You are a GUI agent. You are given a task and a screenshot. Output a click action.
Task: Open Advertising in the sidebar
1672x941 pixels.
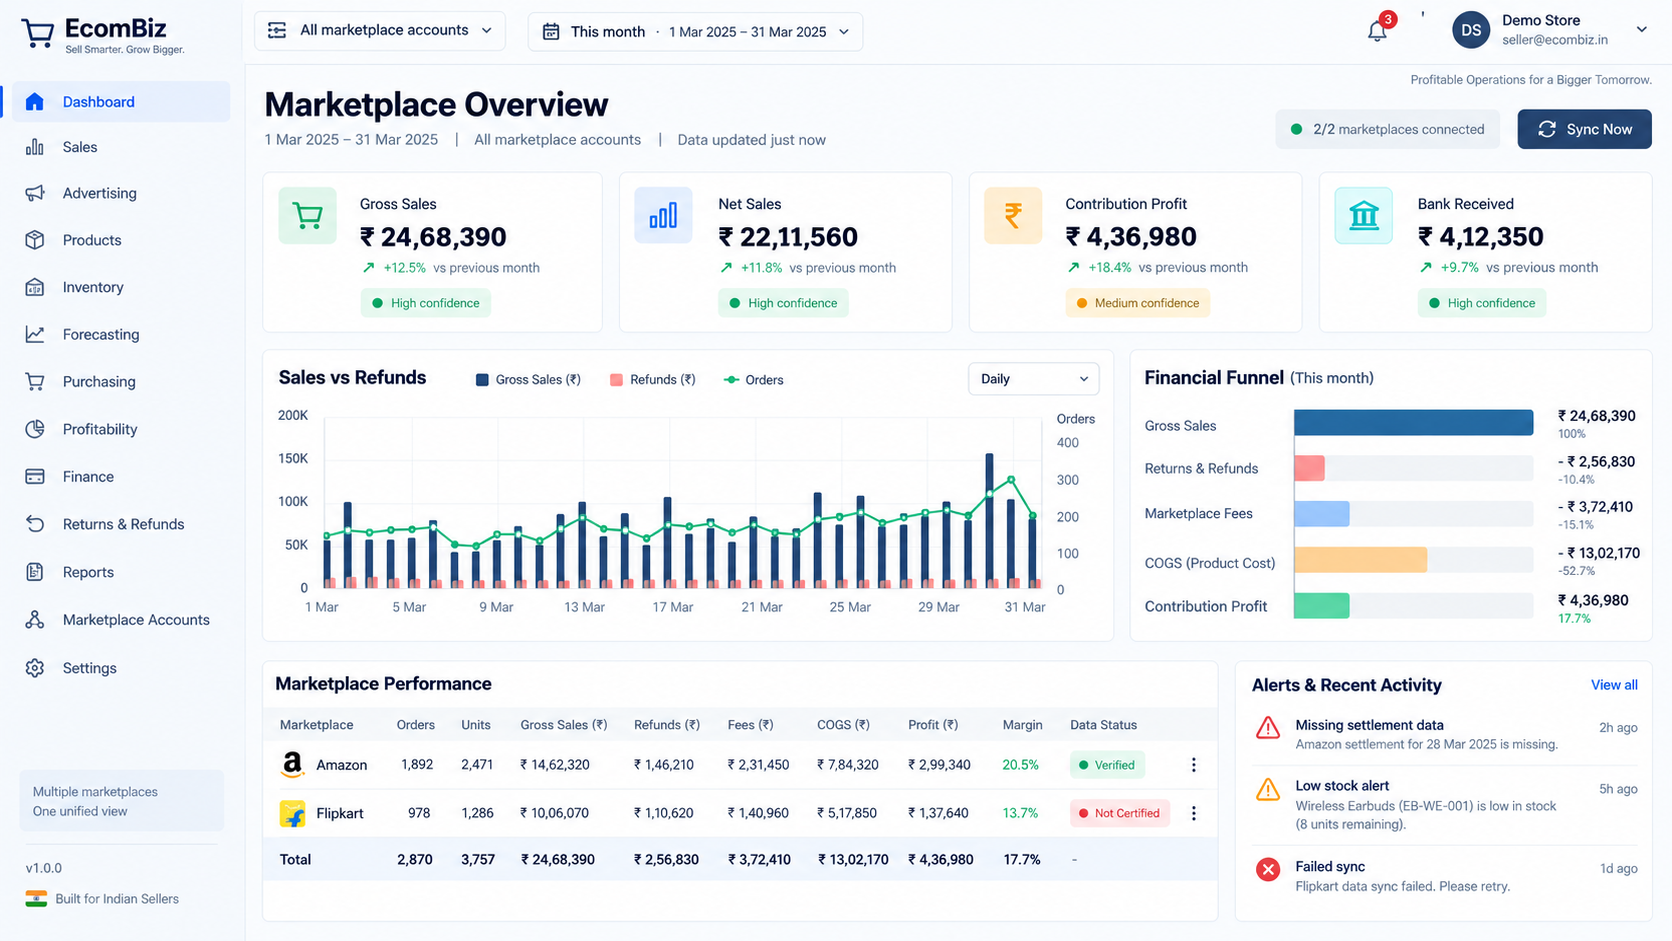121,193
